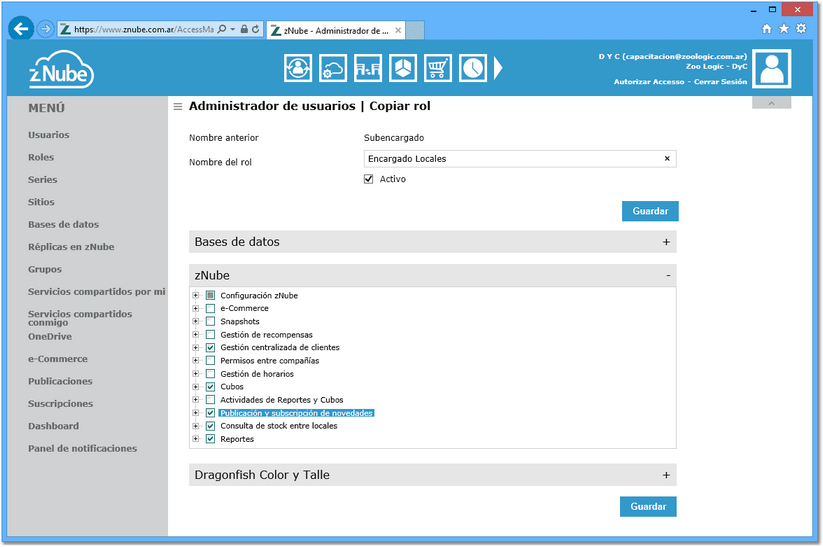This screenshot has width=823, height=547.
Task: Select Publicación y subscripción de novedades item
Action: tap(297, 413)
